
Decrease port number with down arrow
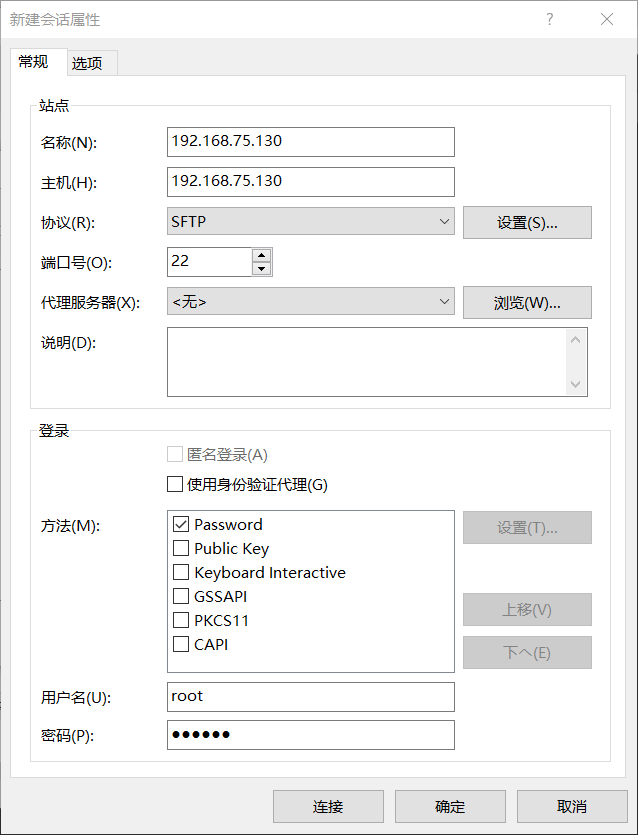(x=262, y=268)
